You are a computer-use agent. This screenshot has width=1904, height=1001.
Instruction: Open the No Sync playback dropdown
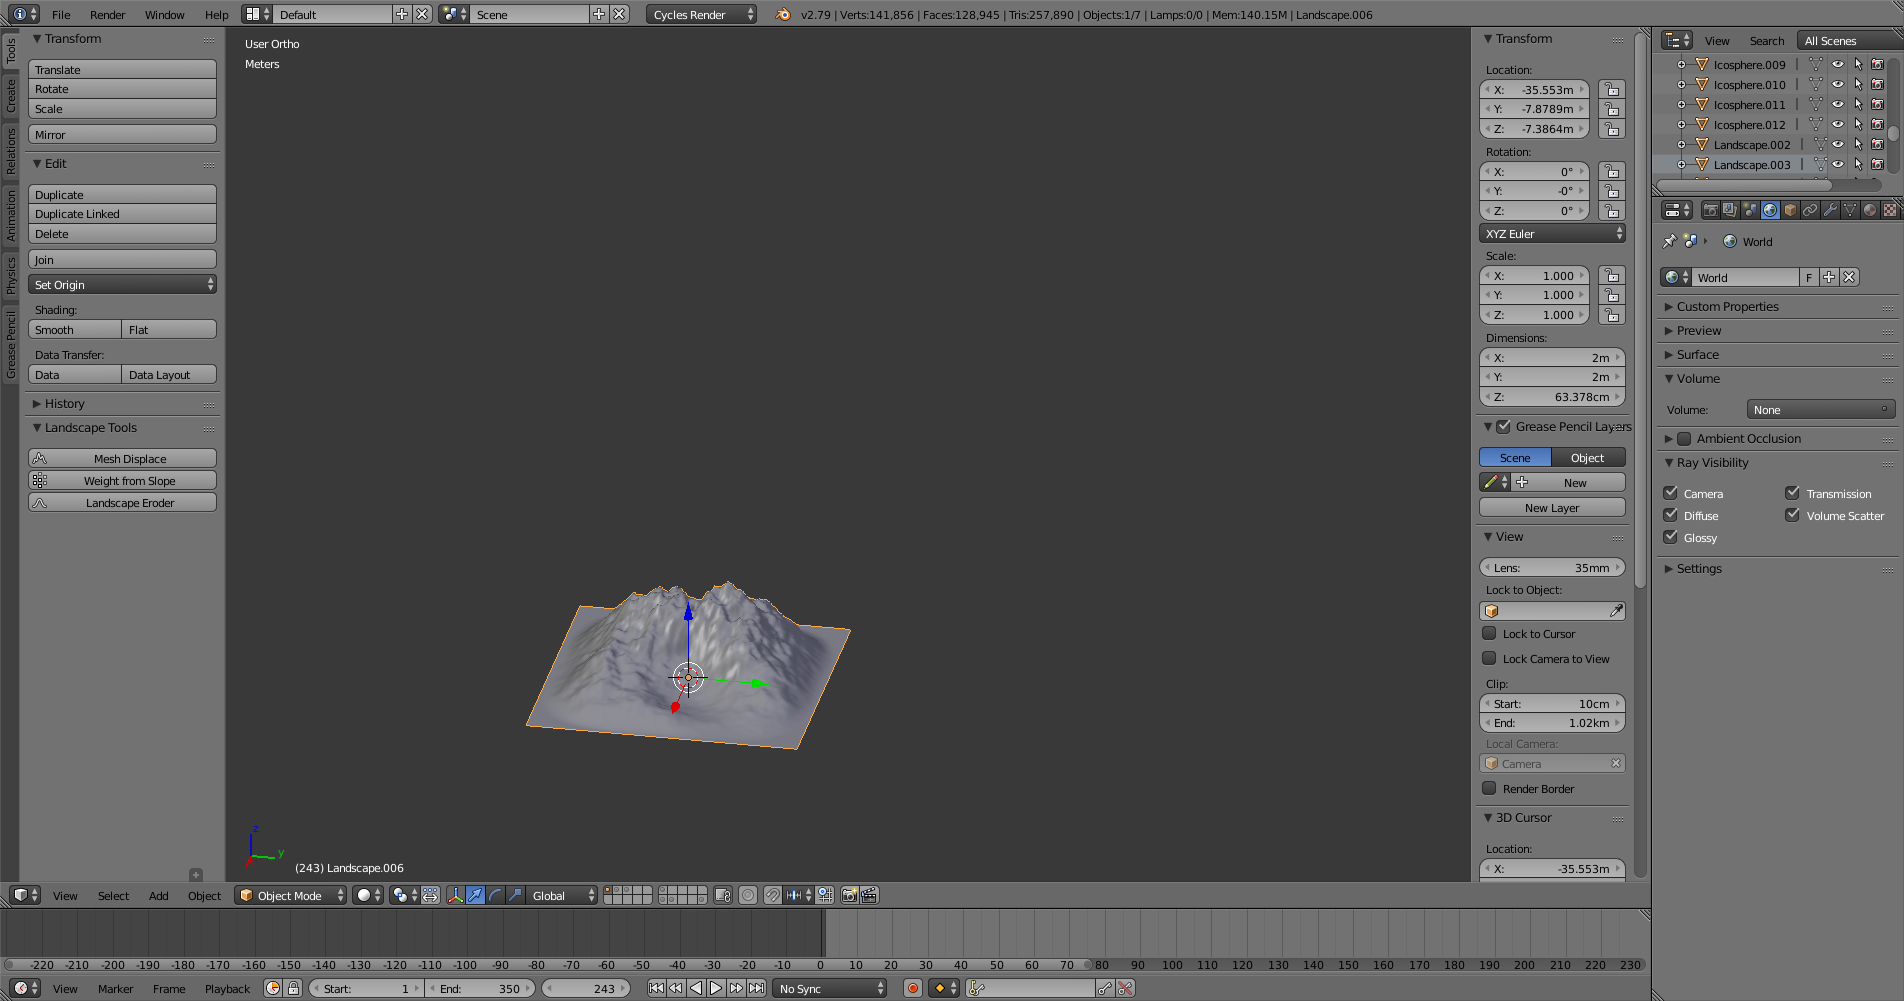pyautogui.click(x=830, y=988)
